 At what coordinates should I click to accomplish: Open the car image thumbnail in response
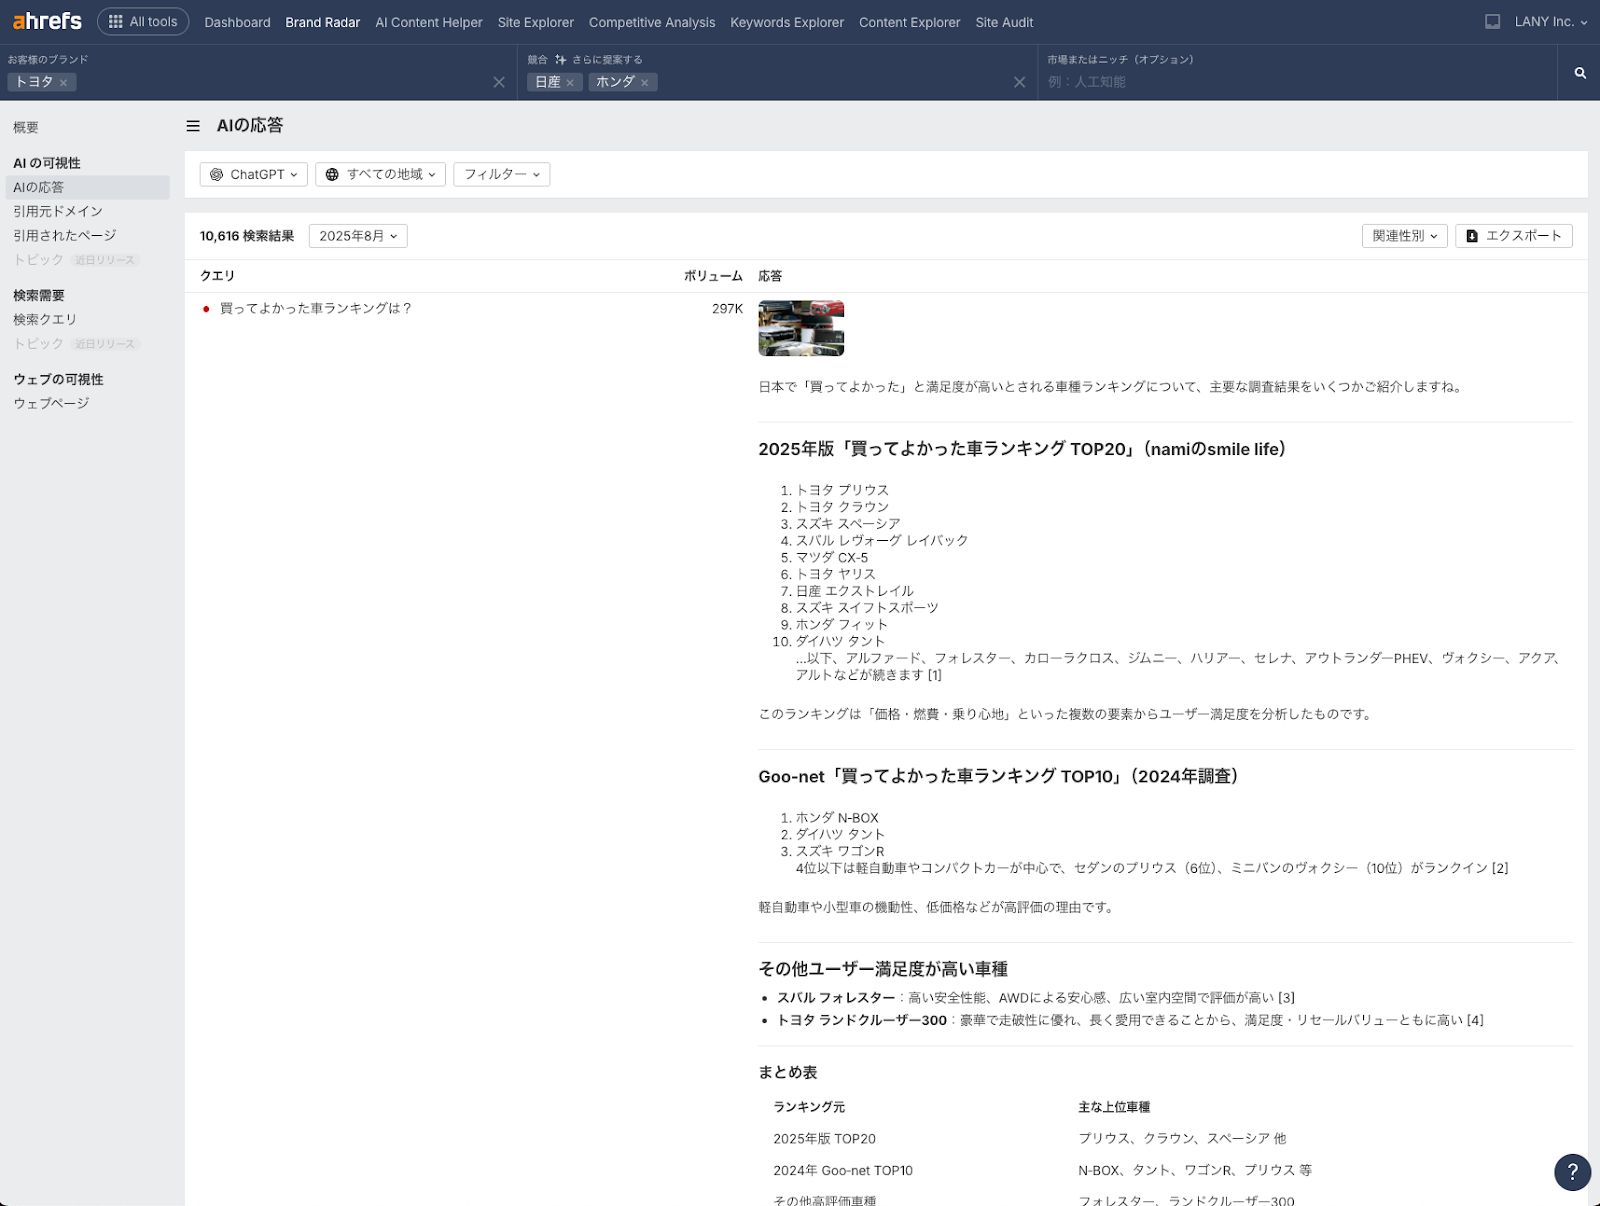801,328
